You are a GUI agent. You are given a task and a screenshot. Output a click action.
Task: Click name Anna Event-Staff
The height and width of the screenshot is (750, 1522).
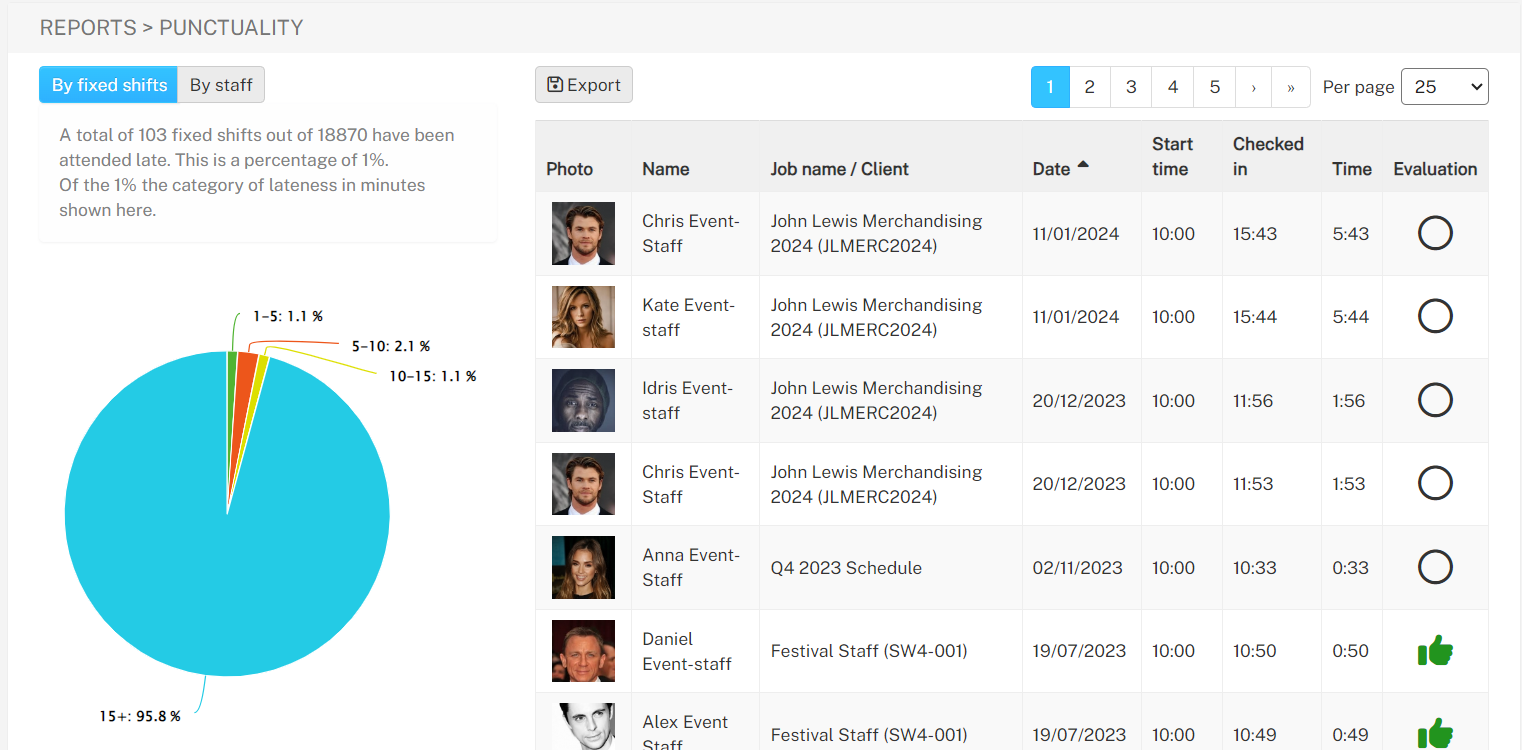point(691,568)
